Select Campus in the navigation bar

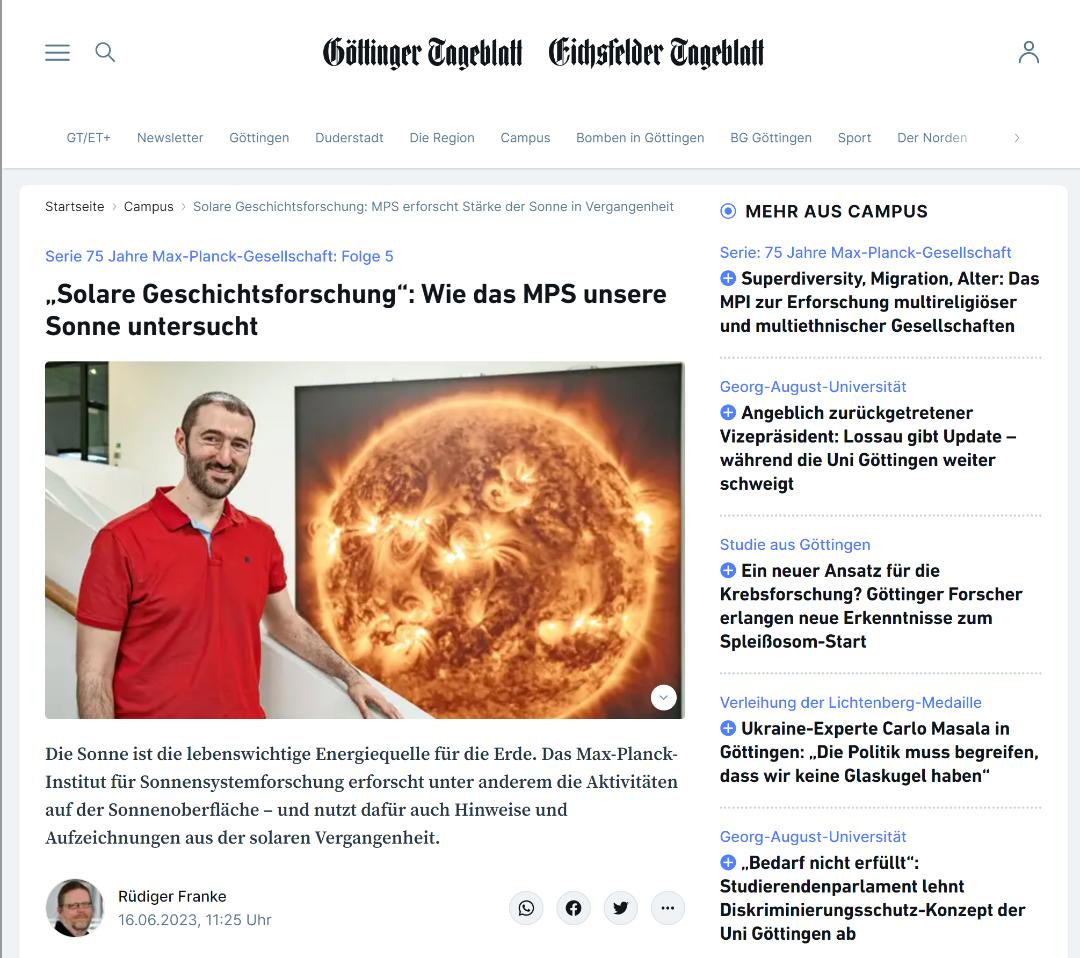[x=525, y=138]
